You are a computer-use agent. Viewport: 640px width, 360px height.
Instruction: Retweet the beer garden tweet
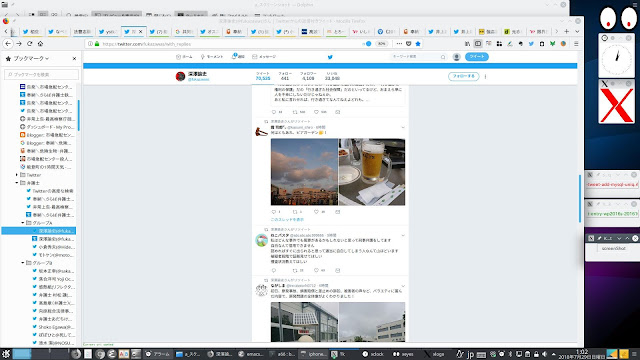pos(295,212)
